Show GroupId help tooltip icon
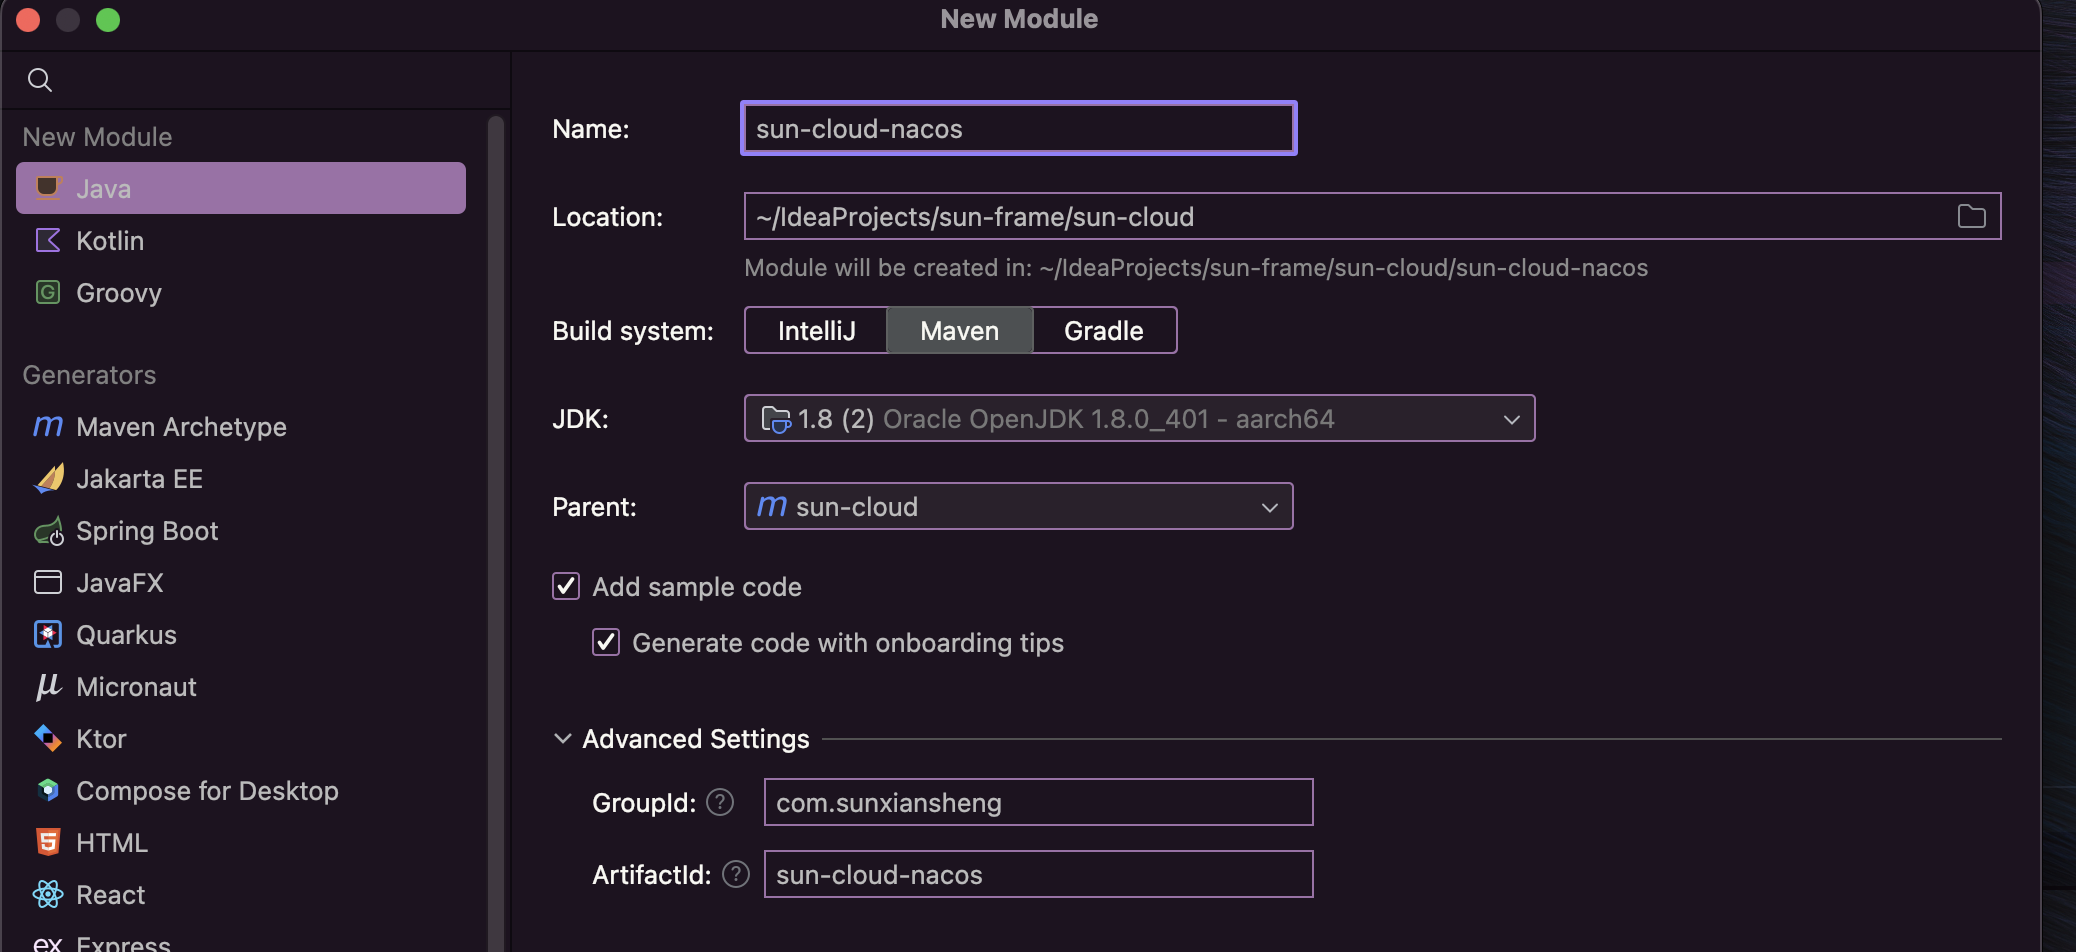The height and width of the screenshot is (952, 2076). pyautogui.click(x=720, y=802)
